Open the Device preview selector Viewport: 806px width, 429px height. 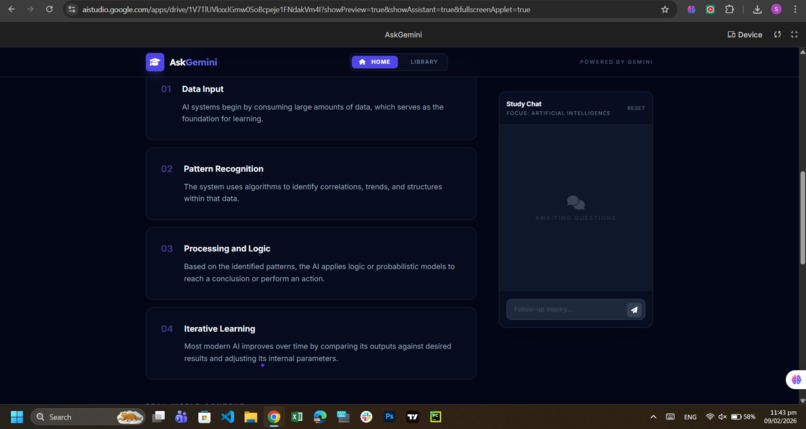click(744, 34)
